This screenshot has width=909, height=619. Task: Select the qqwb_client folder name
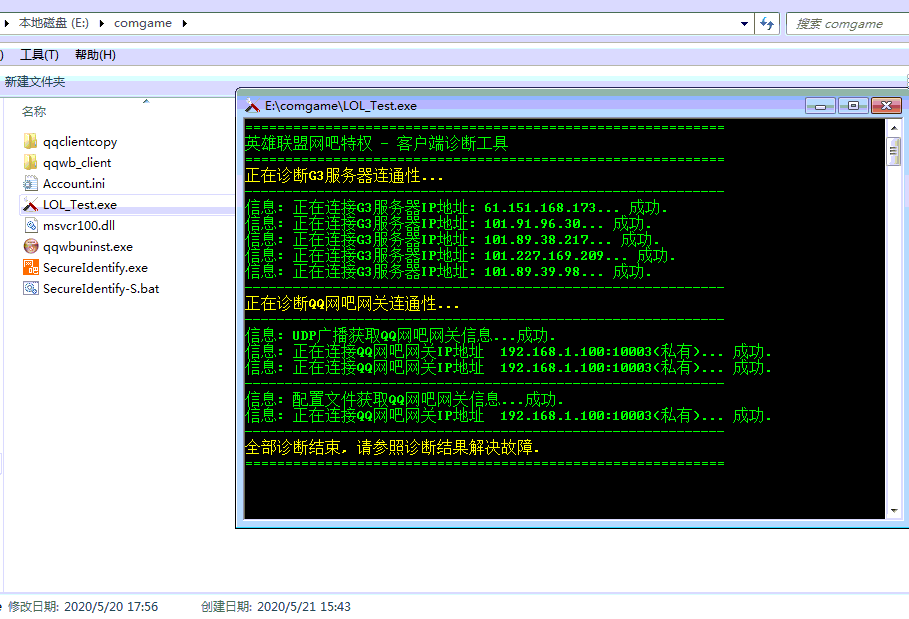(77, 163)
